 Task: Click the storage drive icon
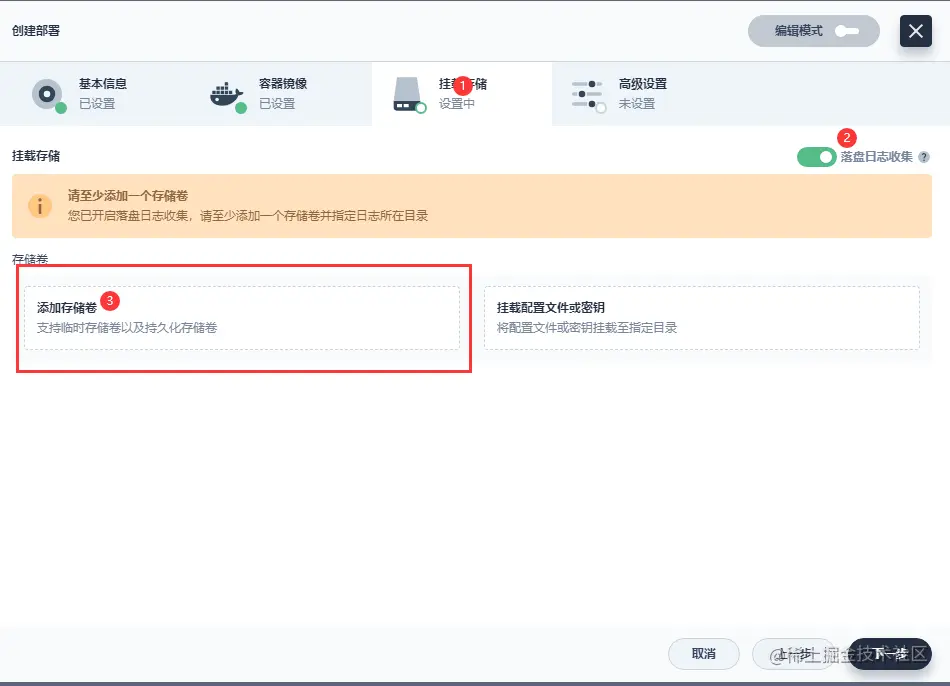click(x=409, y=95)
